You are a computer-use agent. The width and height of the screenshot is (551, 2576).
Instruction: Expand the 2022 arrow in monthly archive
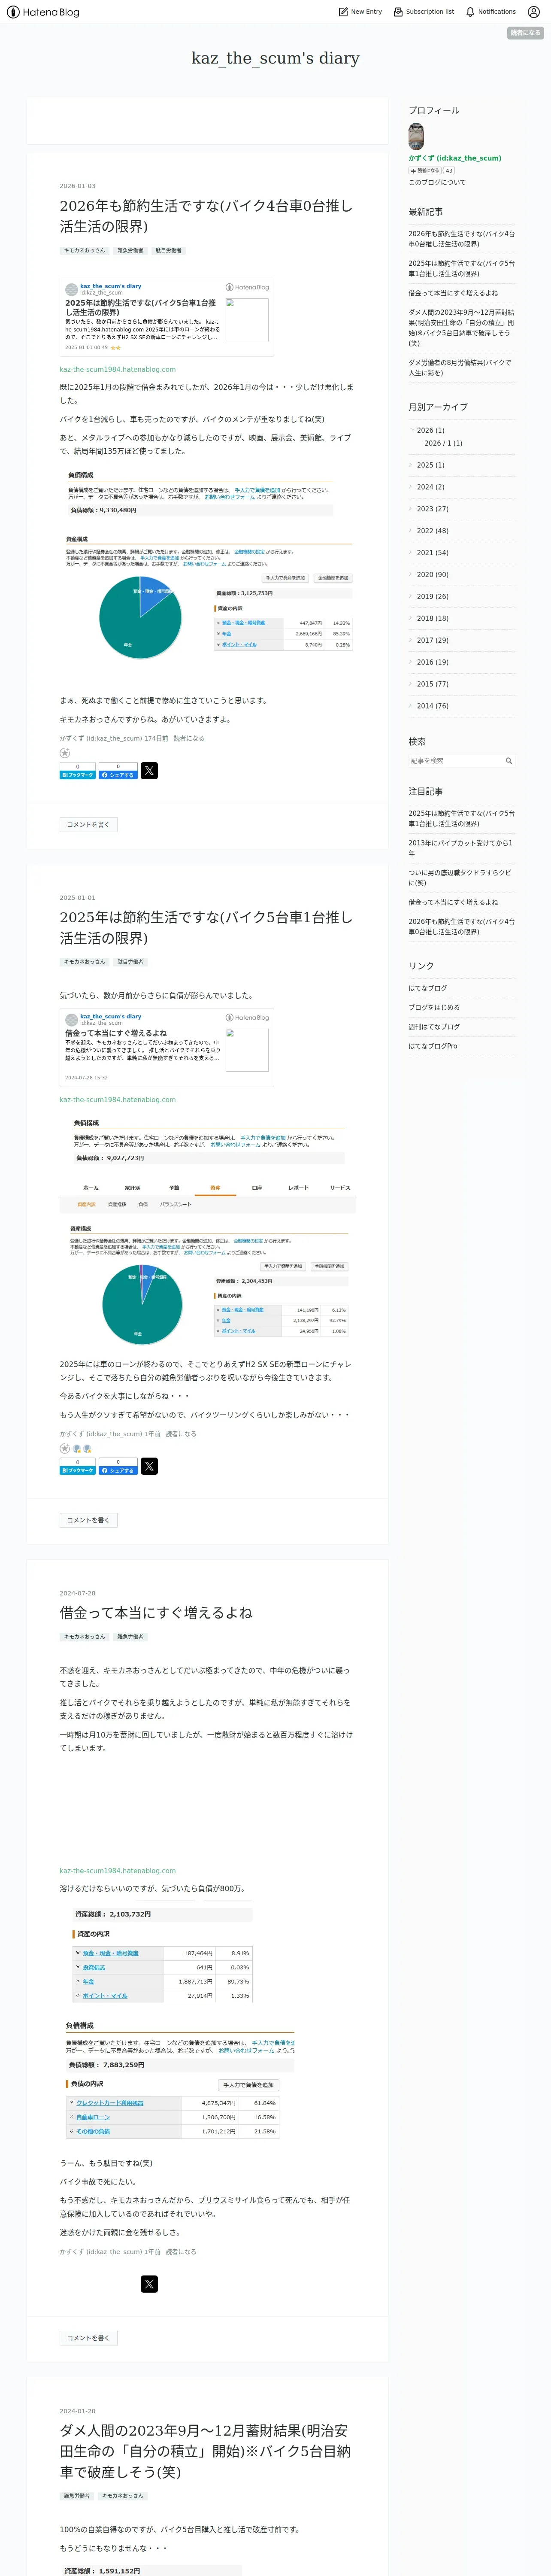[411, 531]
